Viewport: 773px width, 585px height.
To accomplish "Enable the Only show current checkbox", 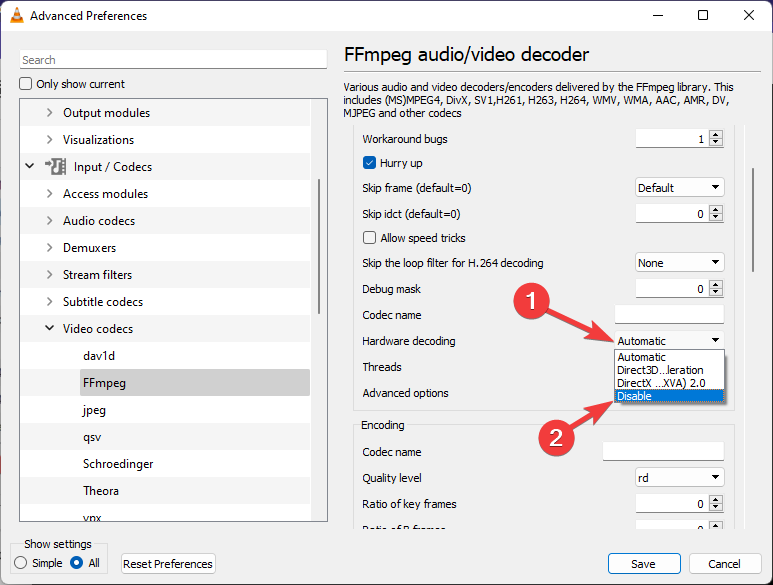I will point(26,84).
